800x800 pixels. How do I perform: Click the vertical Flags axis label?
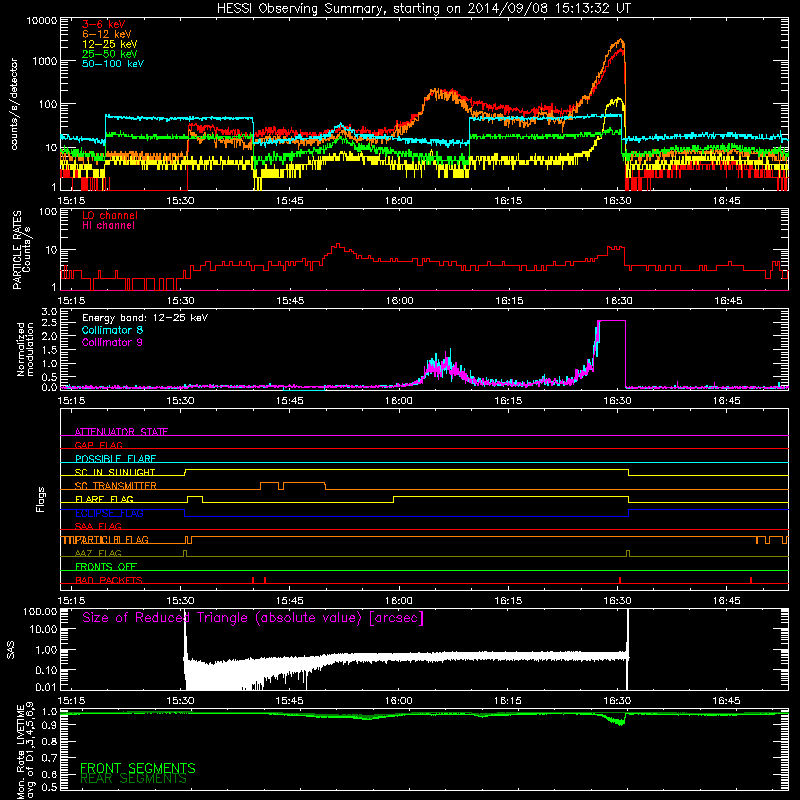[x=41, y=499]
